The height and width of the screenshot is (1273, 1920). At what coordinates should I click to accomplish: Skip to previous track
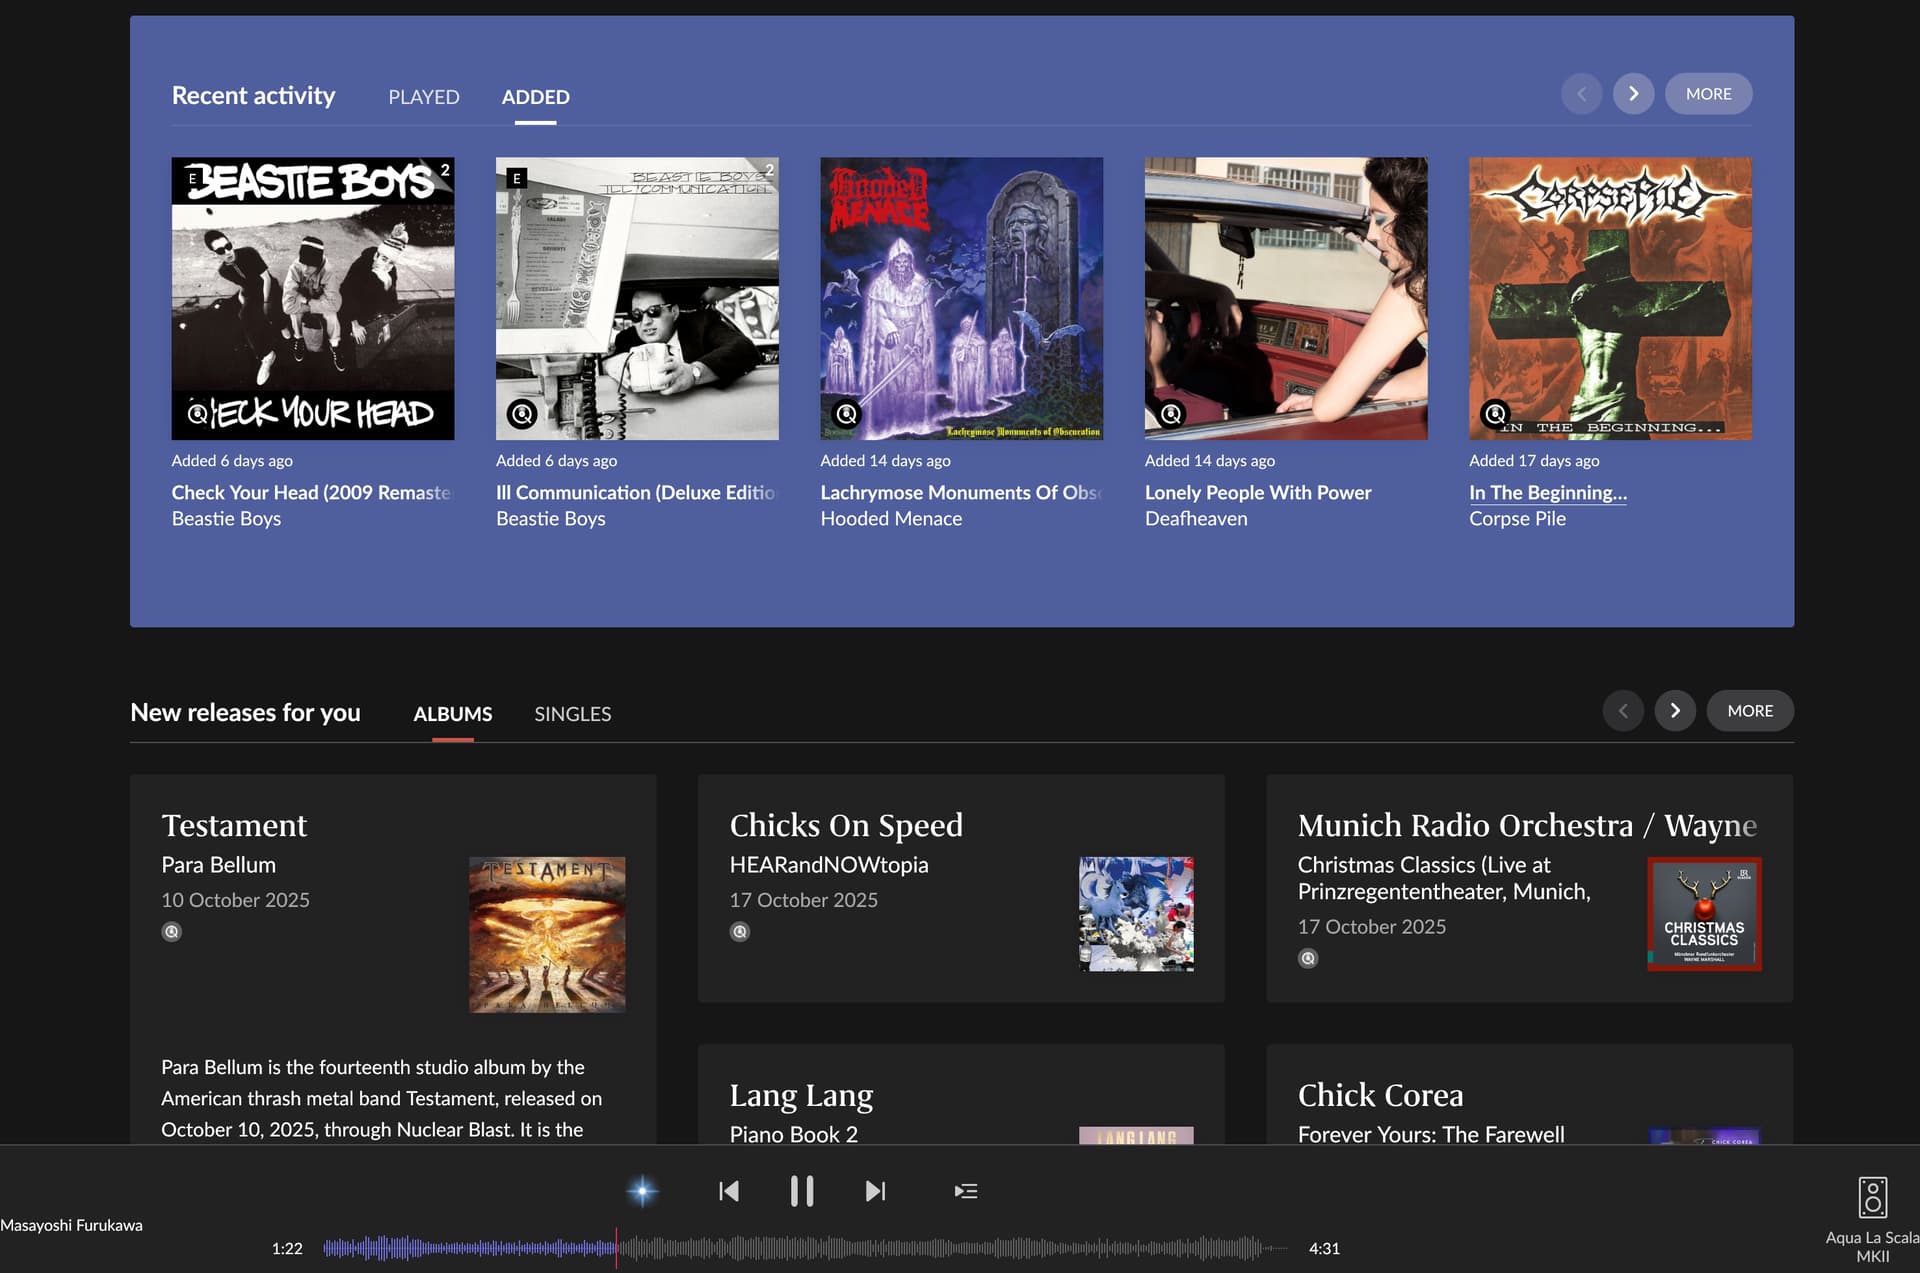[x=729, y=1191]
